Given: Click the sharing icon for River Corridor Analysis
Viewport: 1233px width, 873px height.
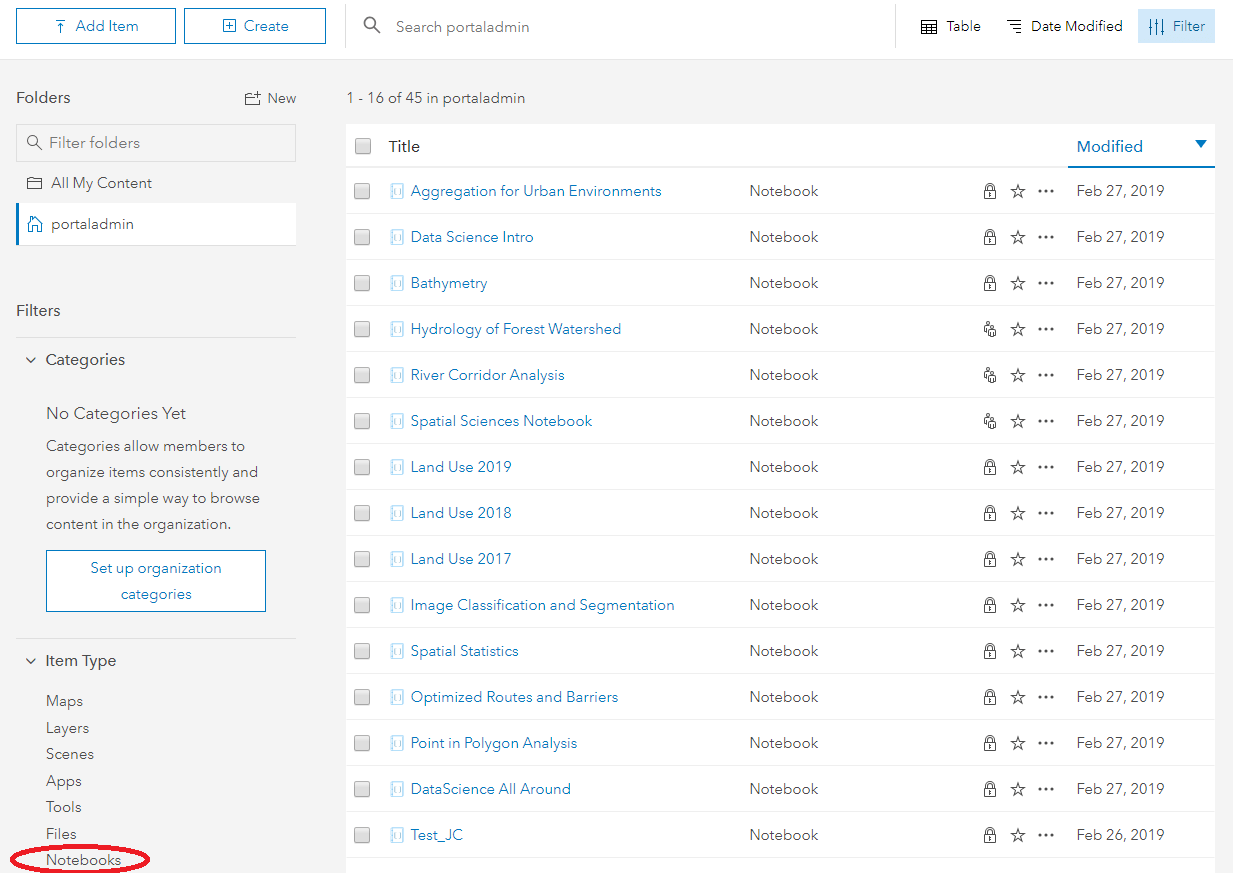Looking at the screenshot, I should (990, 375).
